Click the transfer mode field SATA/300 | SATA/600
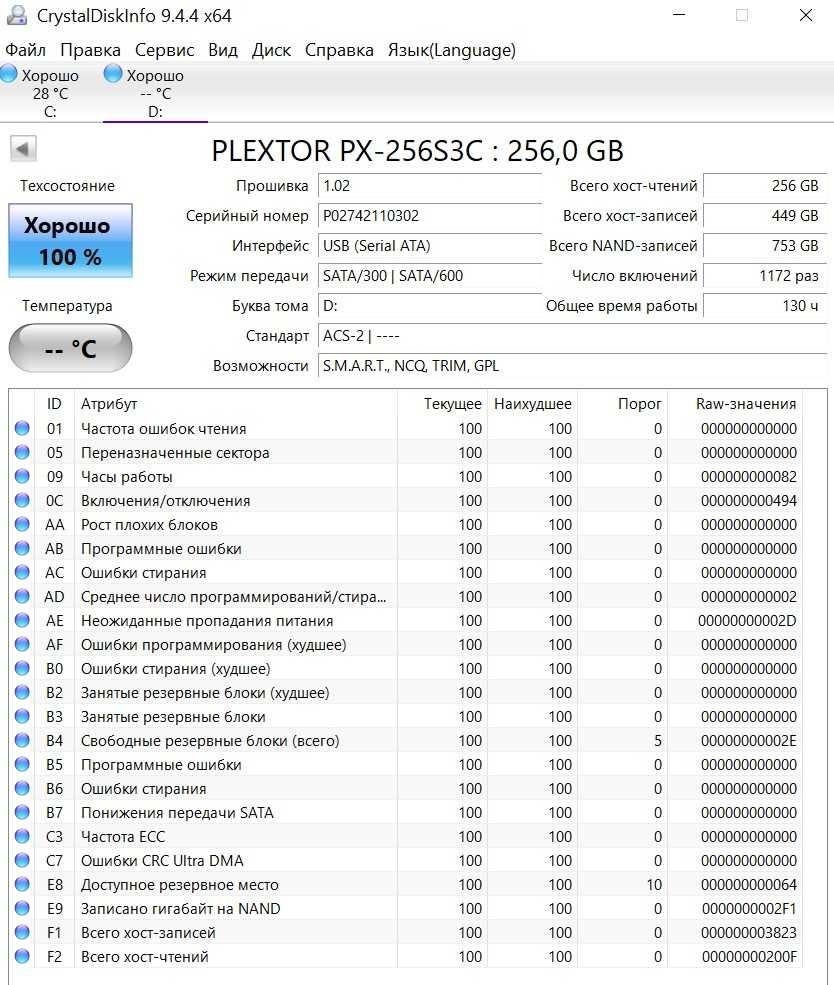 click(430, 276)
